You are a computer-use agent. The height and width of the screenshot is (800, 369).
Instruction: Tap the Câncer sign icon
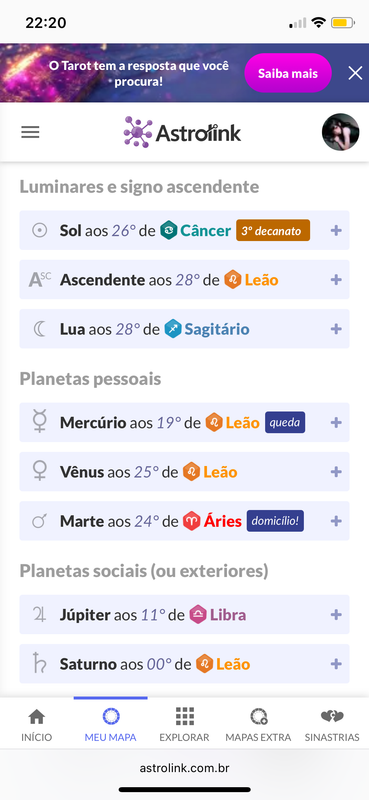[x=168, y=231]
